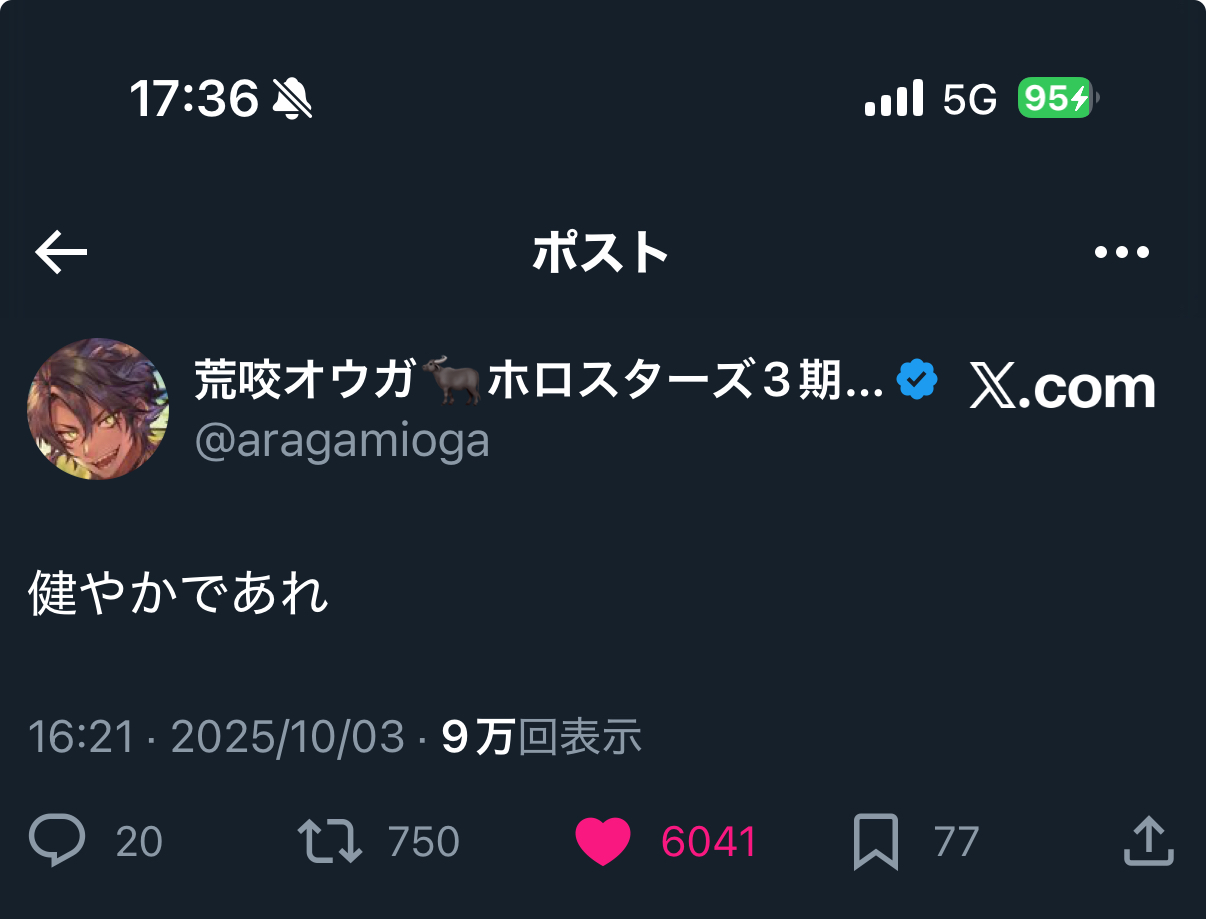The height and width of the screenshot is (919, 1206).
Task: Tap the 16:21 · 2025/10/03 timestamp
Action: point(216,738)
